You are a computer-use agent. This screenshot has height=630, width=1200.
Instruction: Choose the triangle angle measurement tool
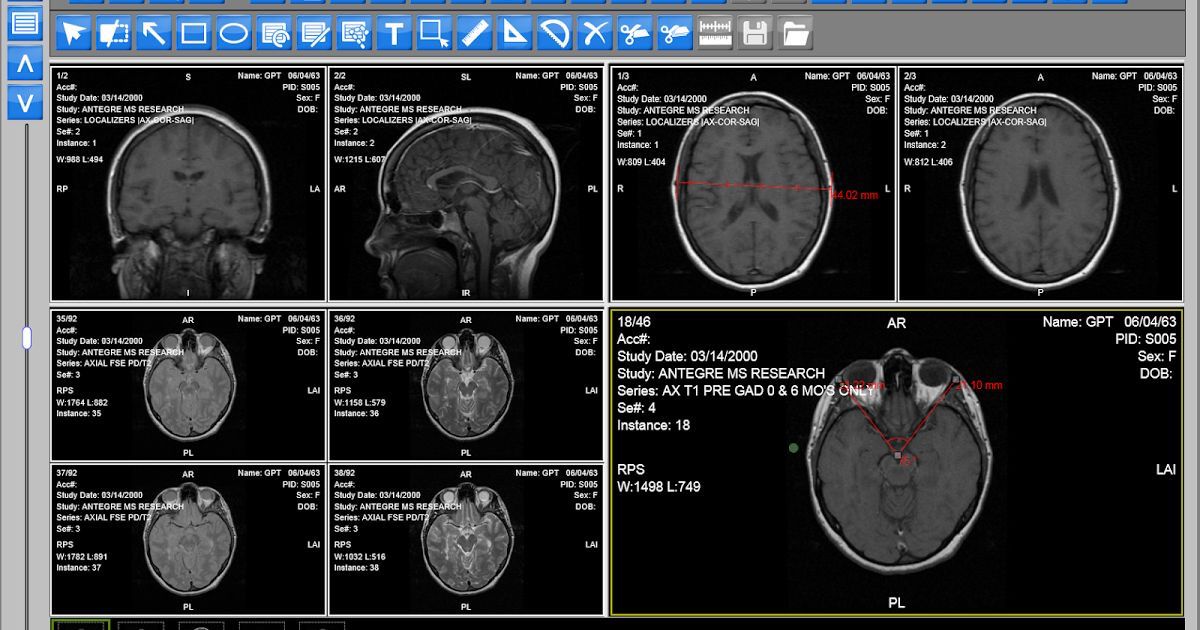pyautogui.click(x=514, y=34)
